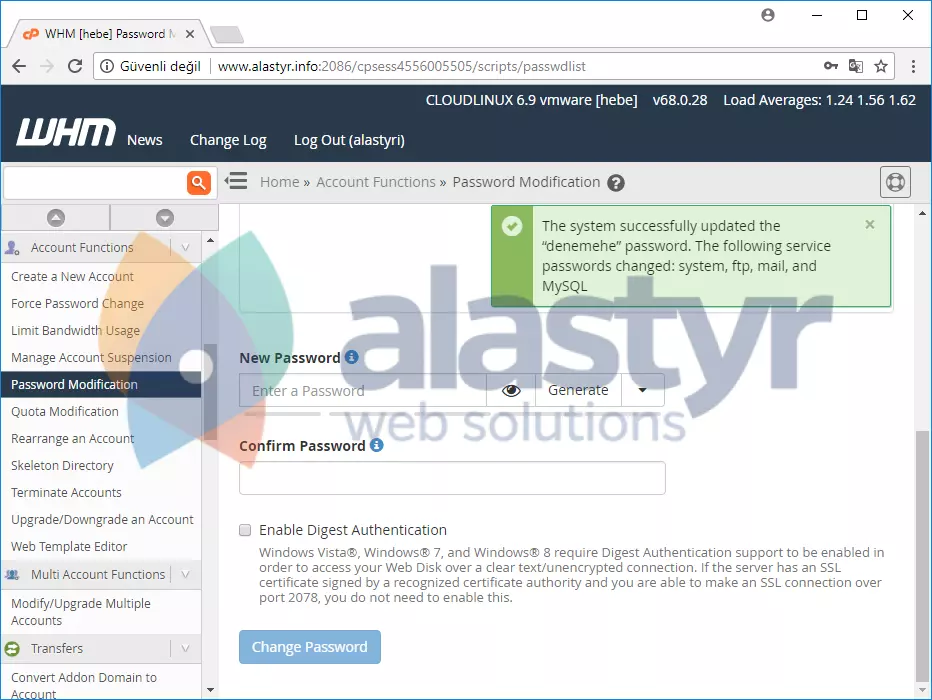932x700 pixels.
Task: Go to Account Functions breadcrumb link
Action: tap(376, 182)
